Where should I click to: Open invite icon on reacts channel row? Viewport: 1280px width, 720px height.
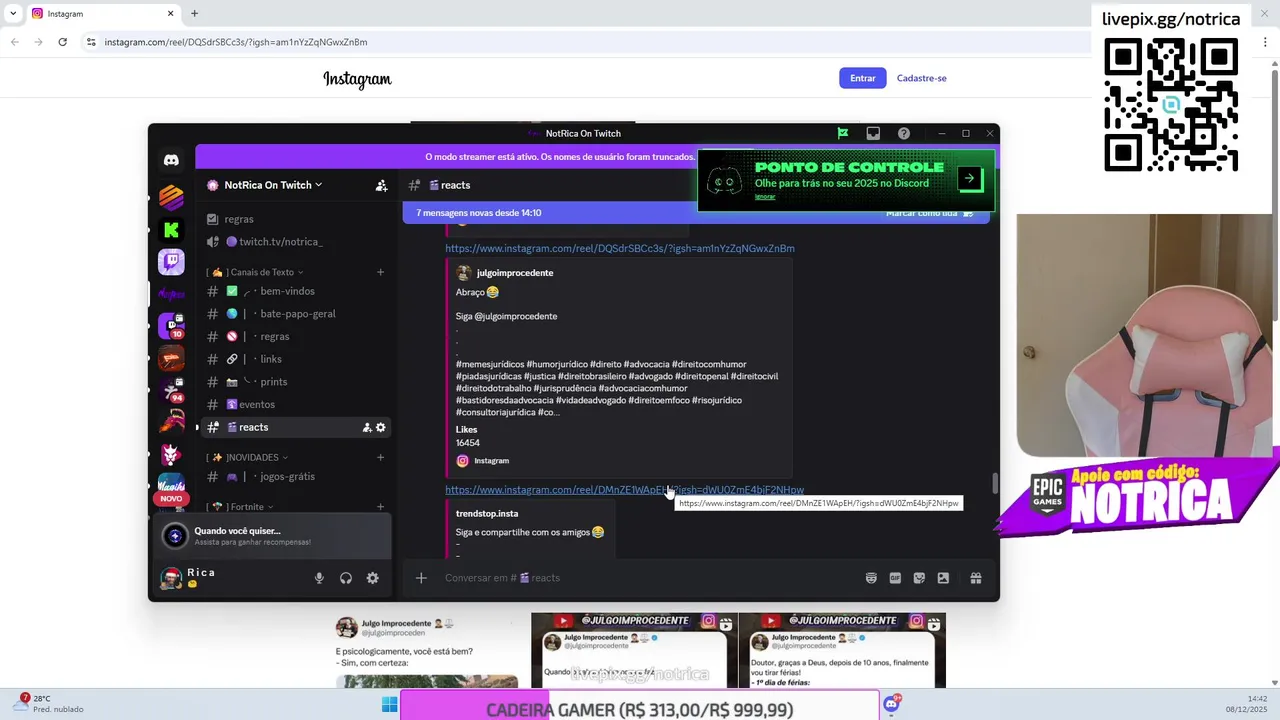[367, 427]
